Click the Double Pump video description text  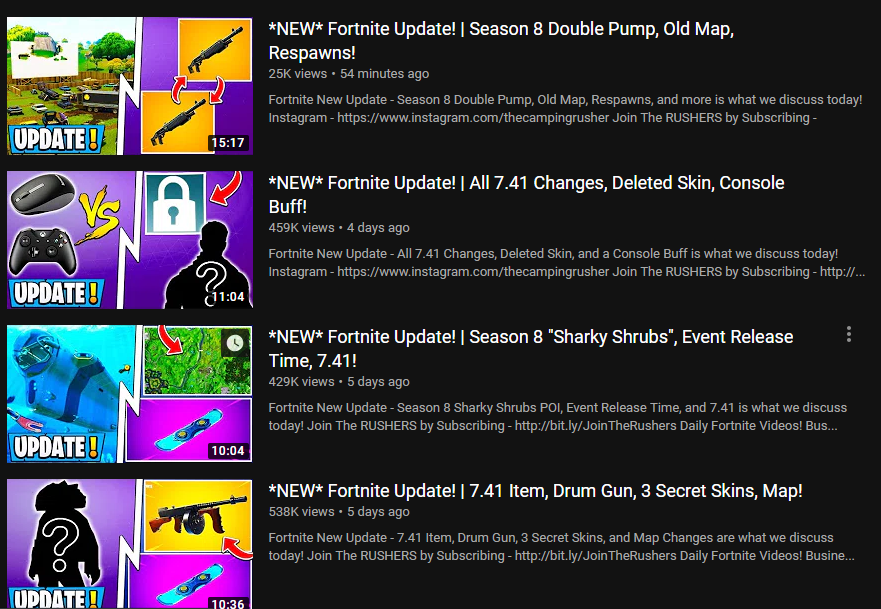tap(565, 108)
